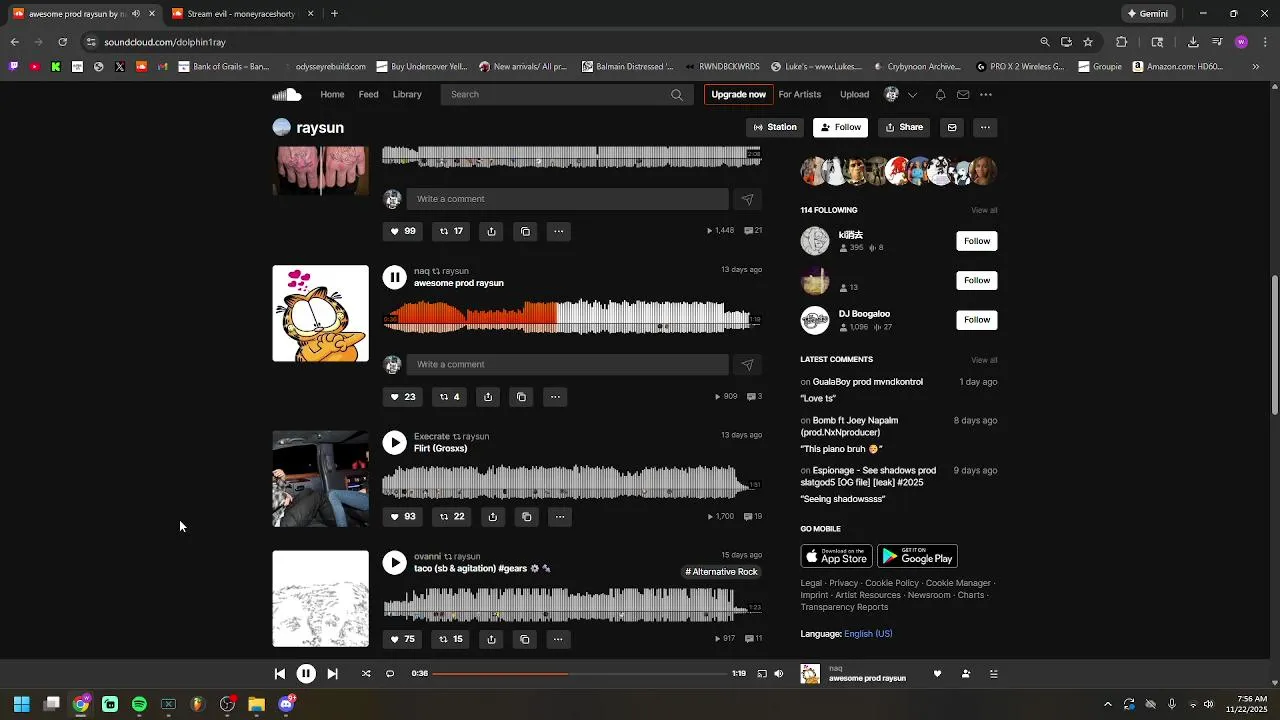Image resolution: width=1280 pixels, height=720 pixels.
Task: Share the awesome prod raysun track
Action: [x=488, y=397]
